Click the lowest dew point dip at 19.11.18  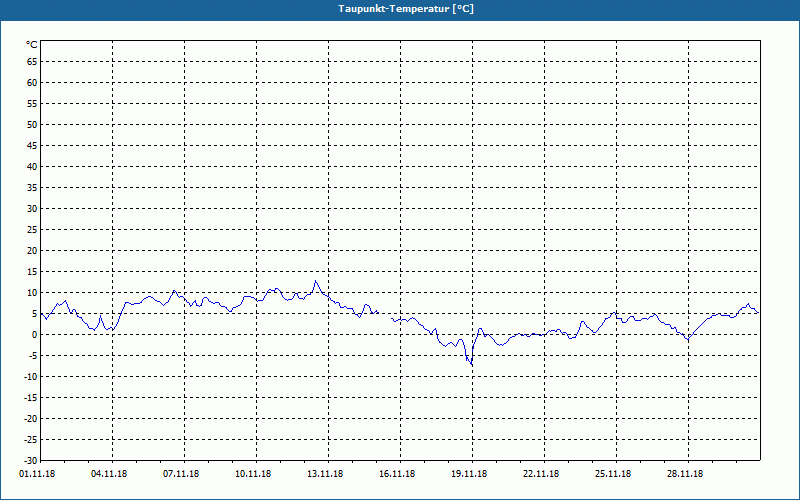(x=471, y=364)
